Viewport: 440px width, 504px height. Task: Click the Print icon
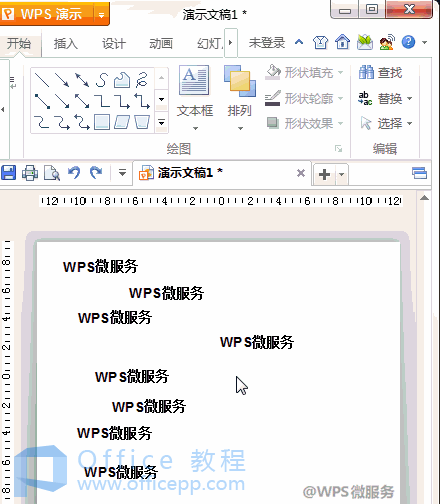30,173
